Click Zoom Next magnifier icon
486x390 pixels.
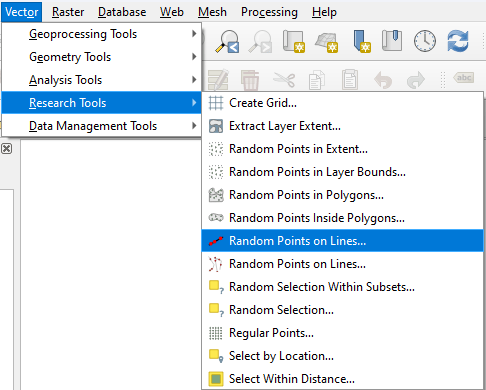260,41
